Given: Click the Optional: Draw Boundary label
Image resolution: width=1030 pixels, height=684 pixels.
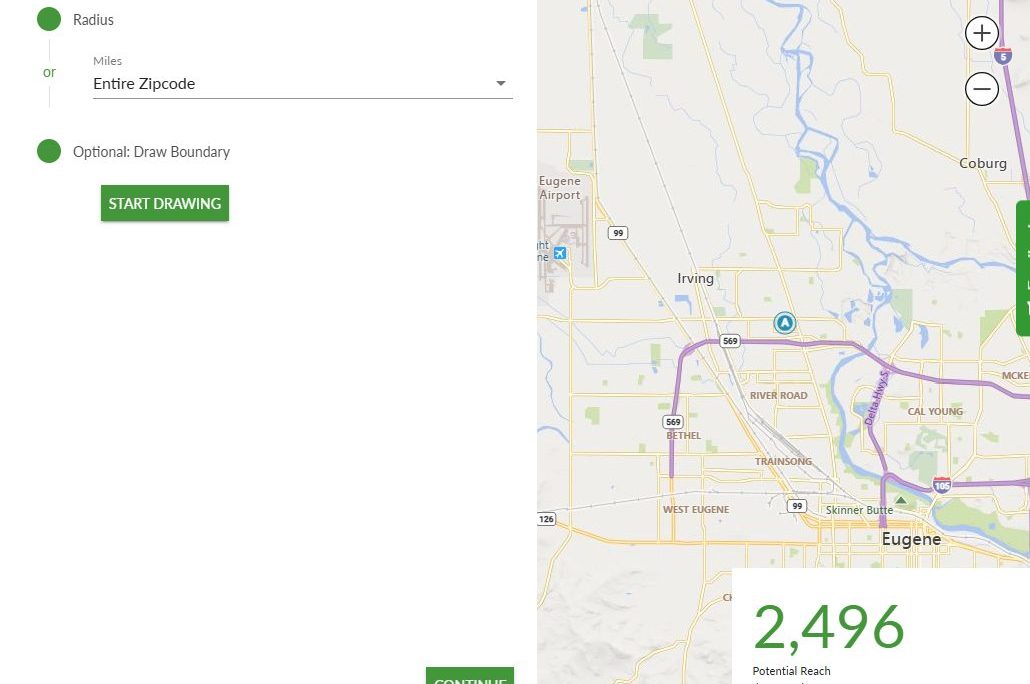Looking at the screenshot, I should (x=151, y=152).
